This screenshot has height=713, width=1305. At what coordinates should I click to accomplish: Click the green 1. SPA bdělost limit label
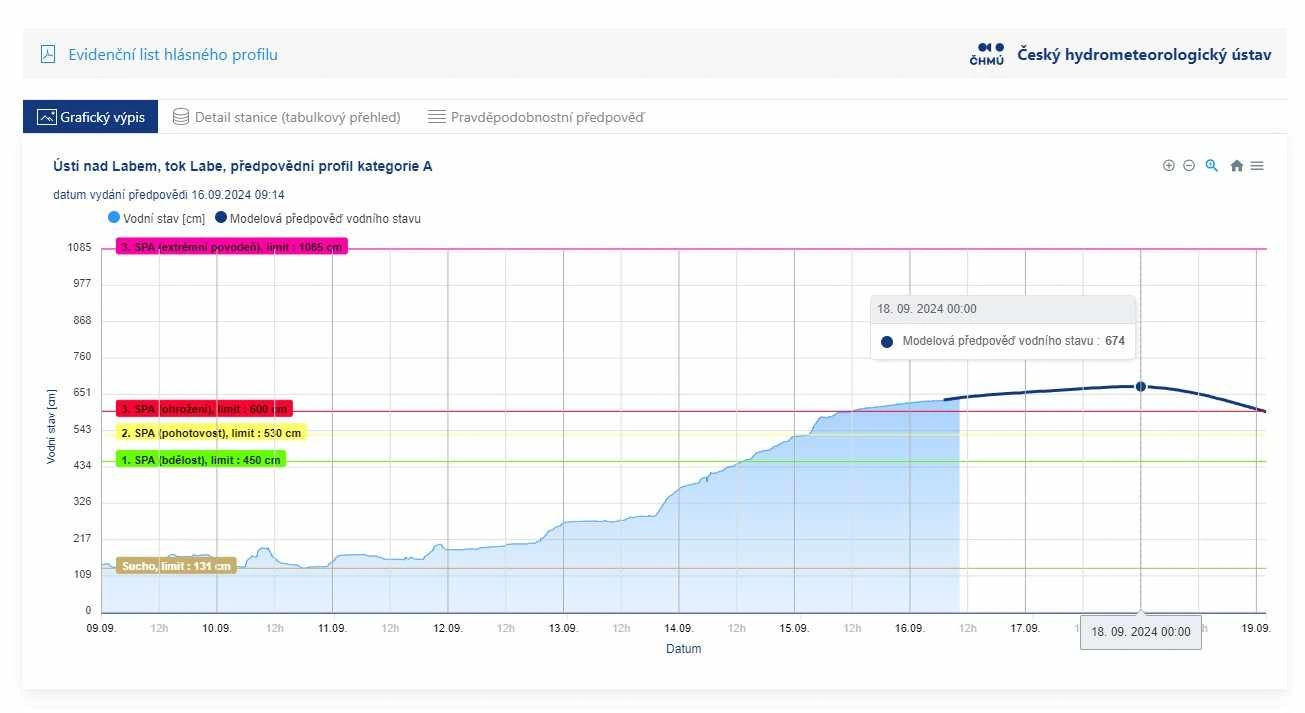click(201, 459)
